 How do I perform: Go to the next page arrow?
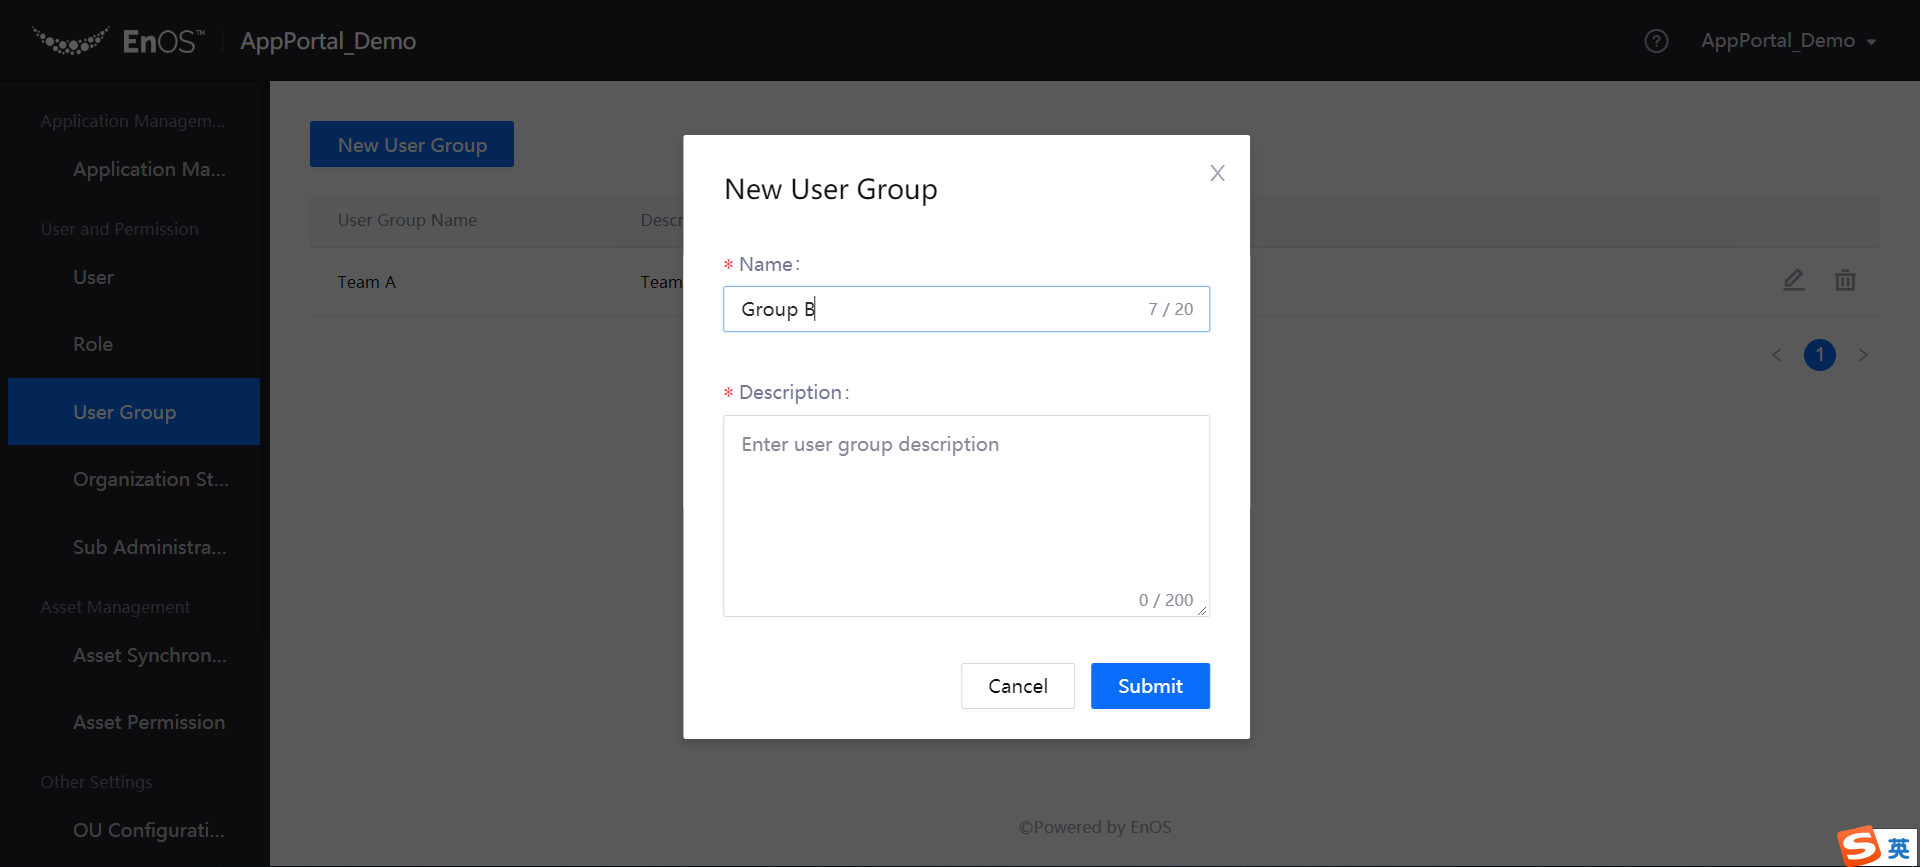coord(1863,355)
